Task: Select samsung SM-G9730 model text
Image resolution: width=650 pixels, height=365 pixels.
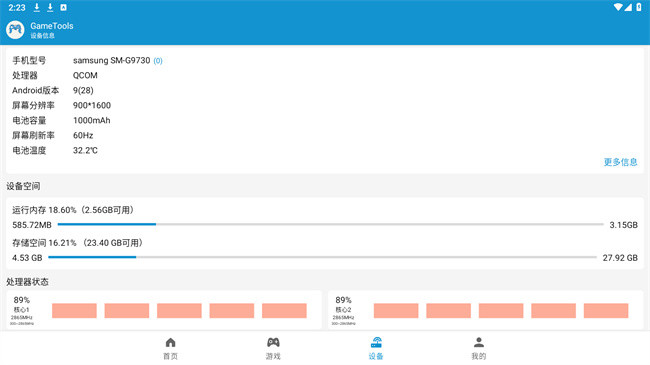Action: pyautogui.click(x=112, y=61)
